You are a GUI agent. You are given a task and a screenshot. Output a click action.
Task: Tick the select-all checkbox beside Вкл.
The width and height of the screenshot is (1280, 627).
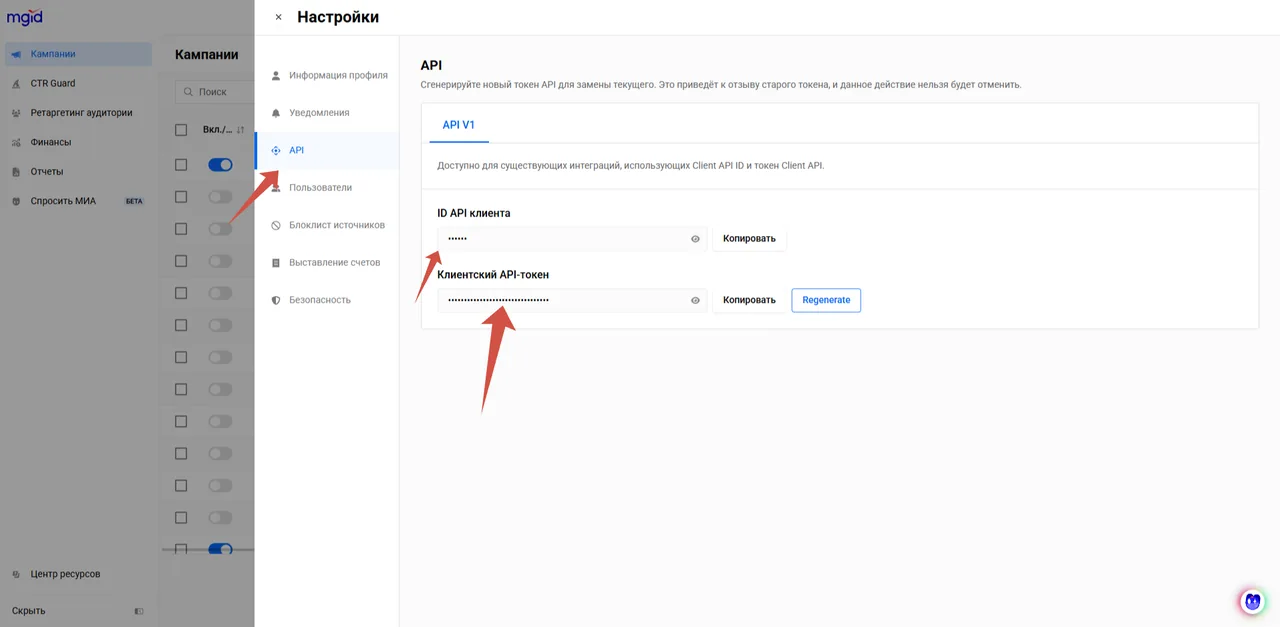coord(181,130)
